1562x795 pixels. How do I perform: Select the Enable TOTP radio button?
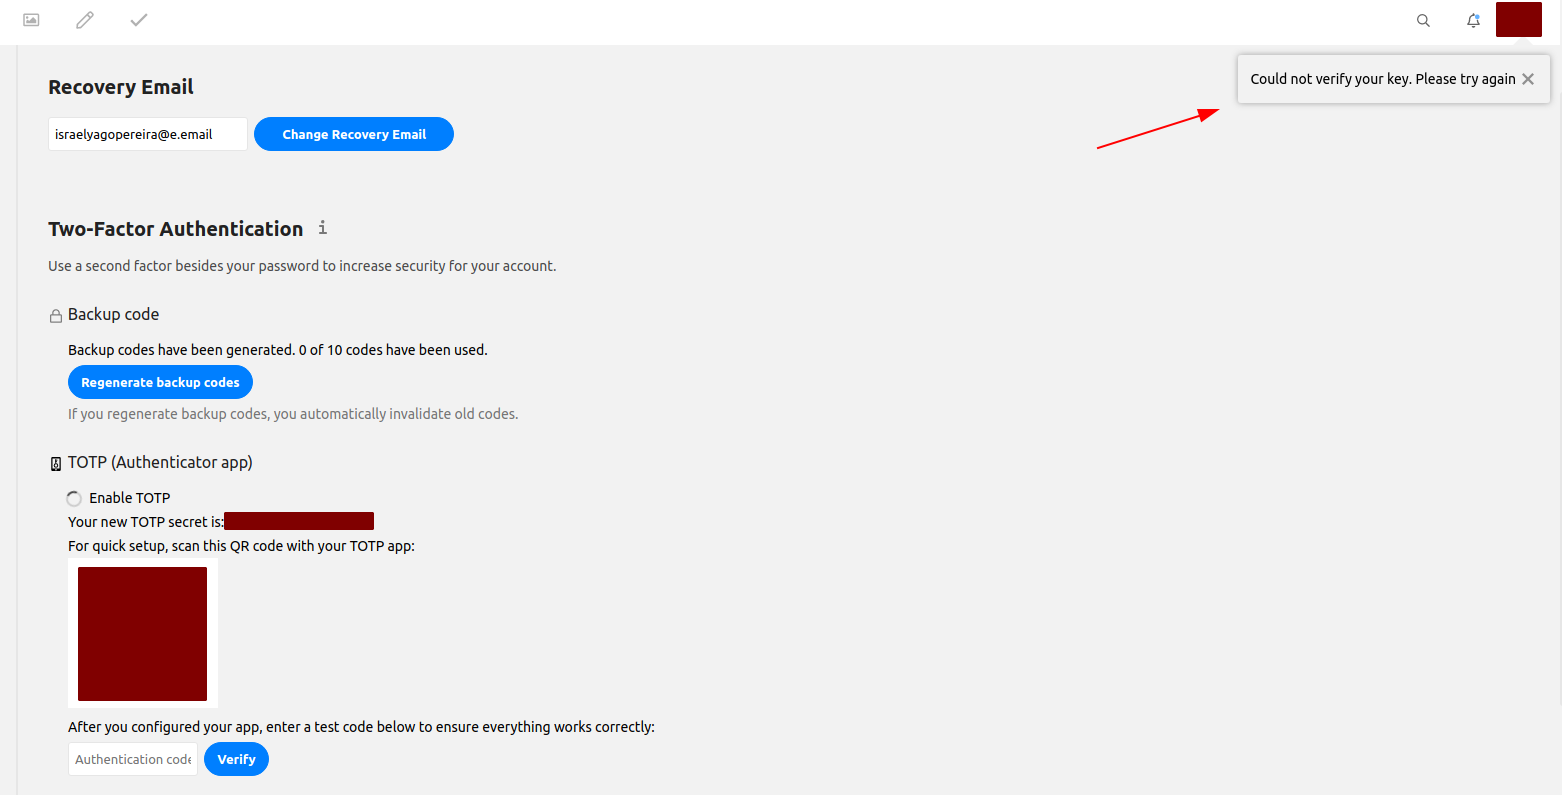[73, 497]
